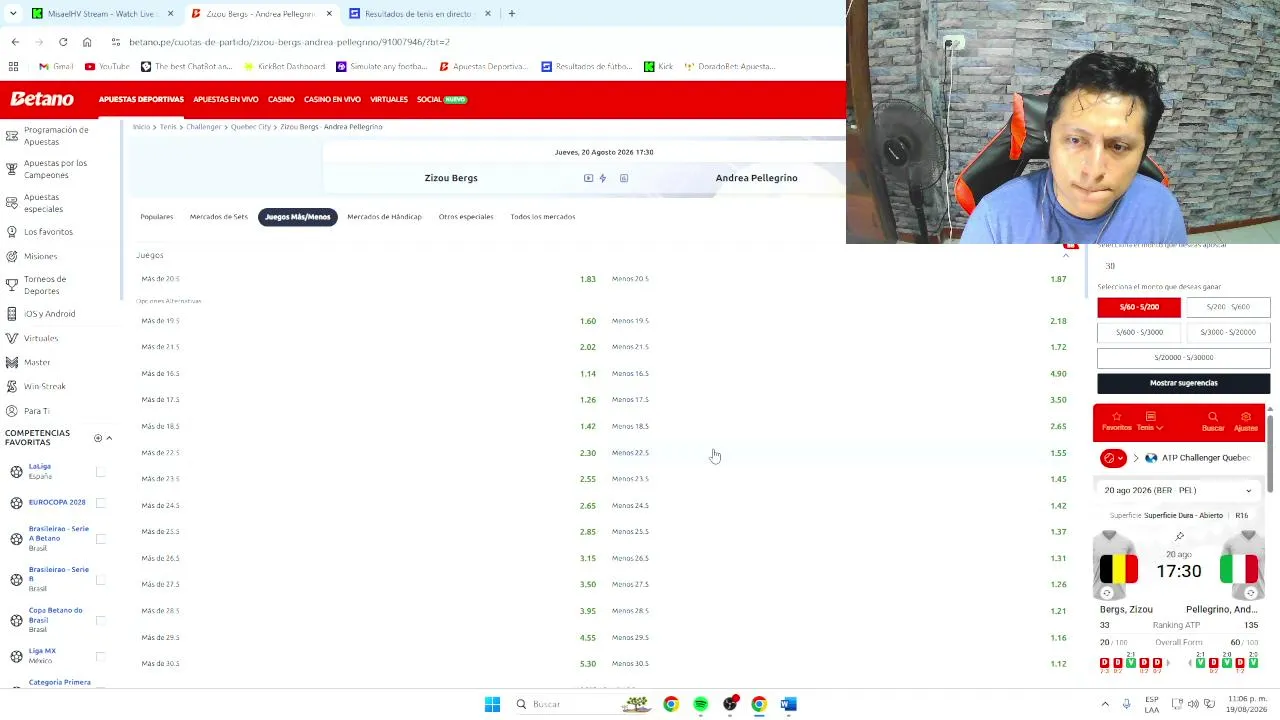Image resolution: width=1280 pixels, height=720 pixels.
Task: Open the Casino en Vivo menu
Action: (x=332, y=99)
